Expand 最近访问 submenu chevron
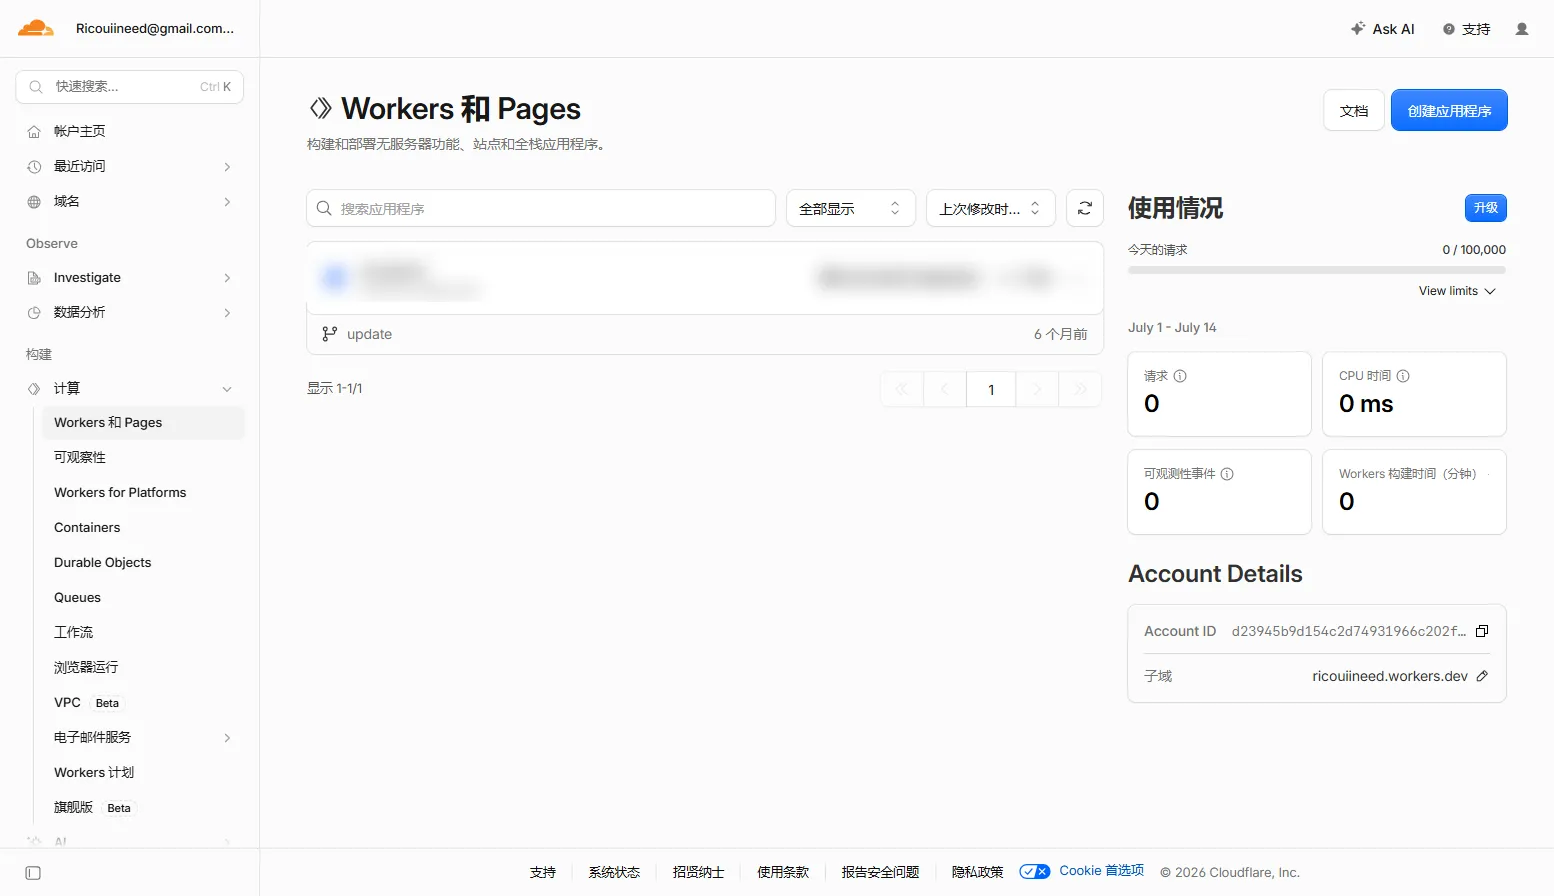1554x896 pixels. point(227,167)
